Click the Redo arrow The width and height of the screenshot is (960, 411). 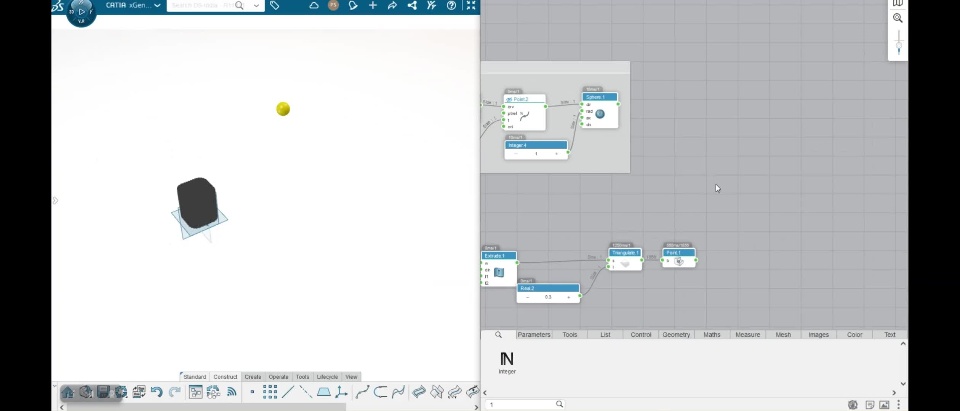click(x=174, y=392)
